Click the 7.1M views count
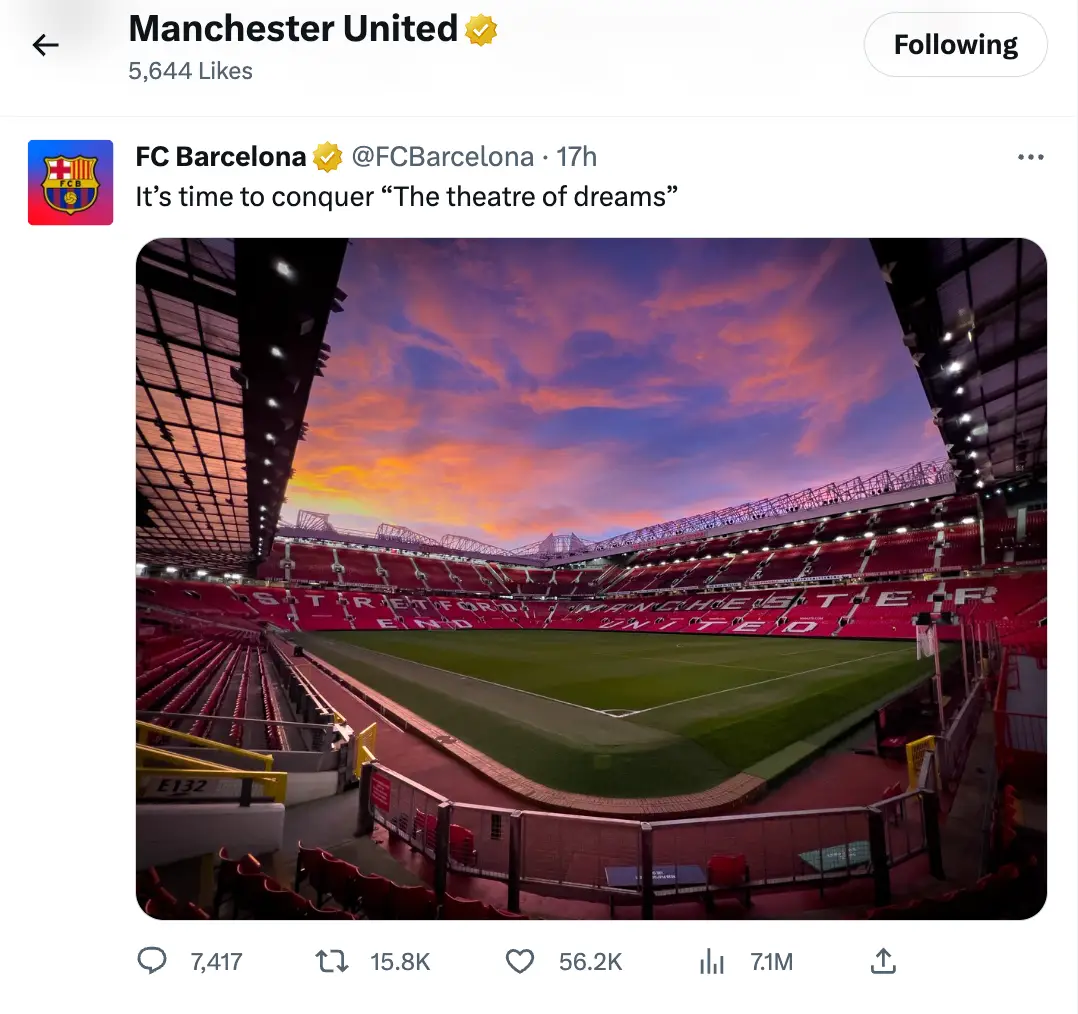This screenshot has height=1014, width=1078. [772, 961]
